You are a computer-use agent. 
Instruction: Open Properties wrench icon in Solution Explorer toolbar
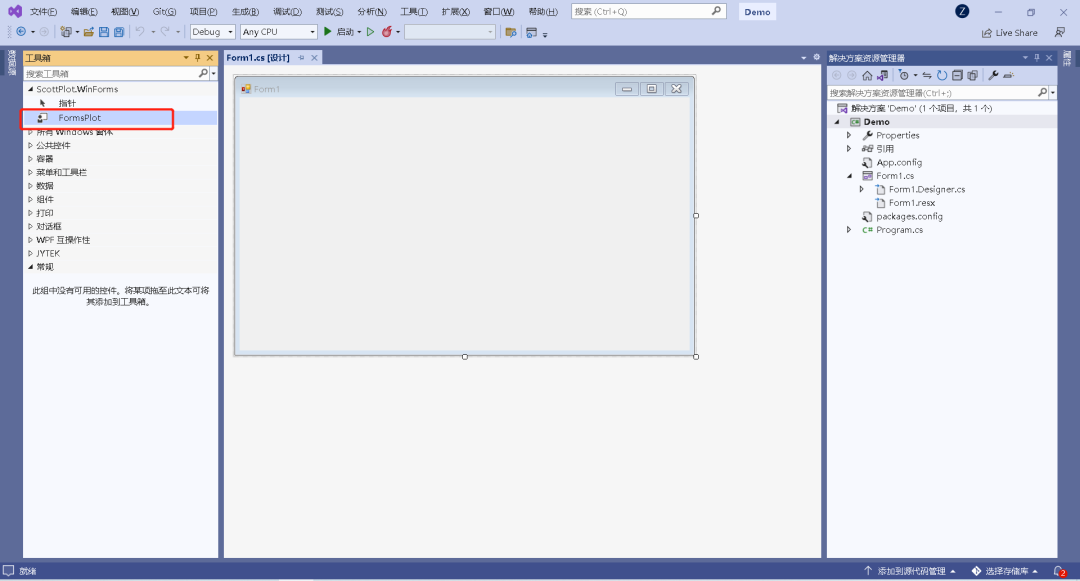[x=993, y=75]
